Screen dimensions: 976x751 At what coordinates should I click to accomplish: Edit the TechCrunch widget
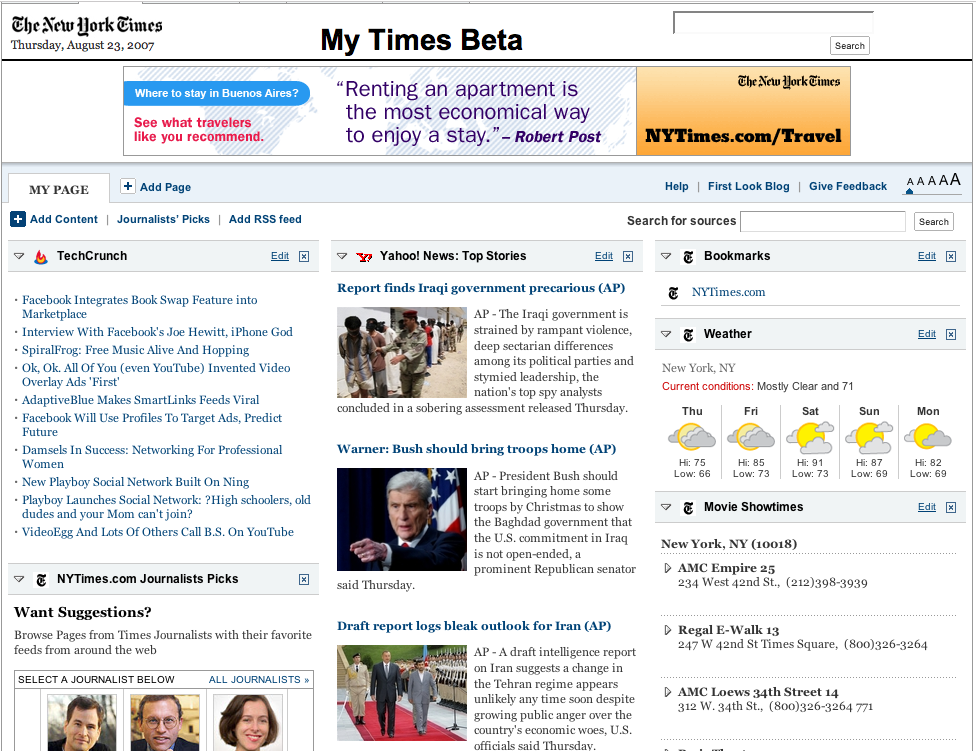(x=279, y=256)
